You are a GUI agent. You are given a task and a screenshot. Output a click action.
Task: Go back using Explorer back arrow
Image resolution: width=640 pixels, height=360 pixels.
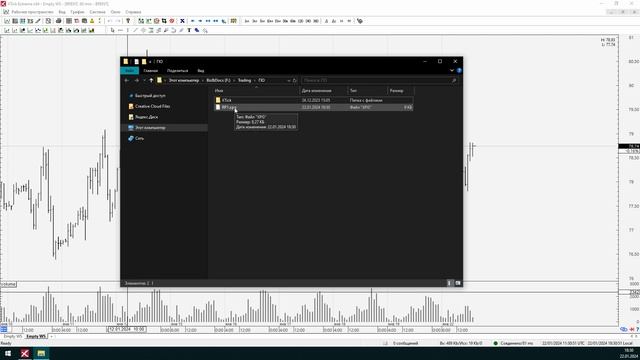pos(127,80)
